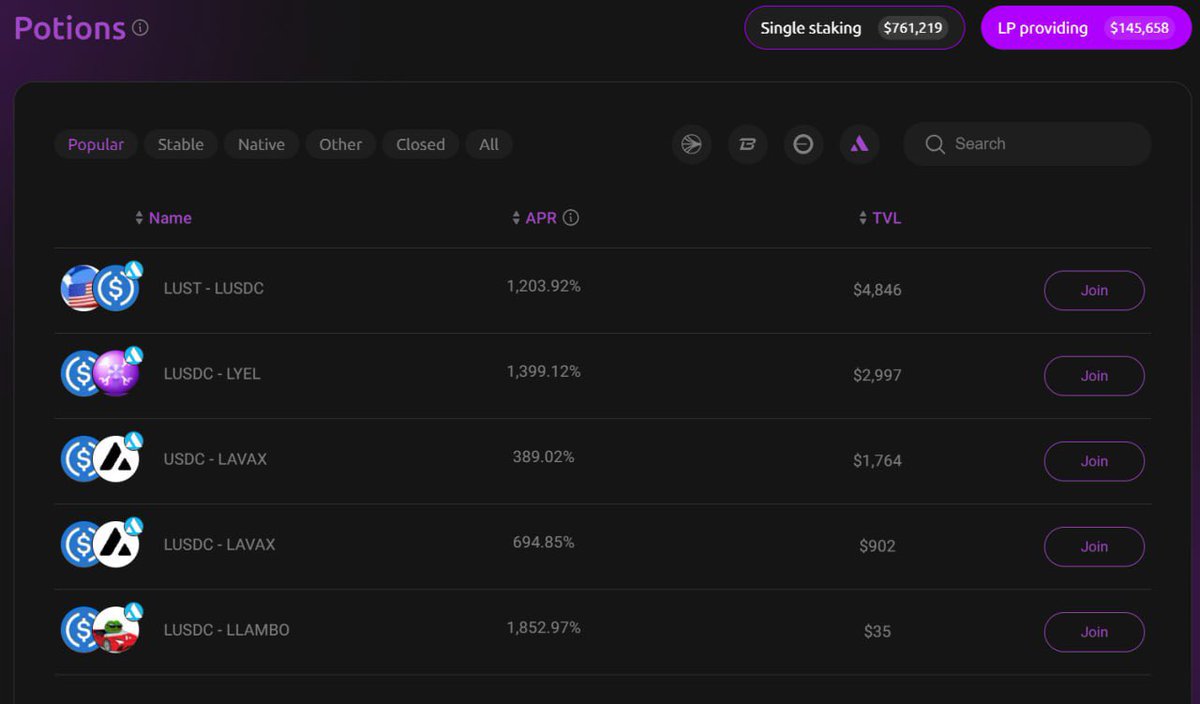Click the 1,399.12% APR value
The width and height of the screenshot is (1200, 704).
click(544, 371)
